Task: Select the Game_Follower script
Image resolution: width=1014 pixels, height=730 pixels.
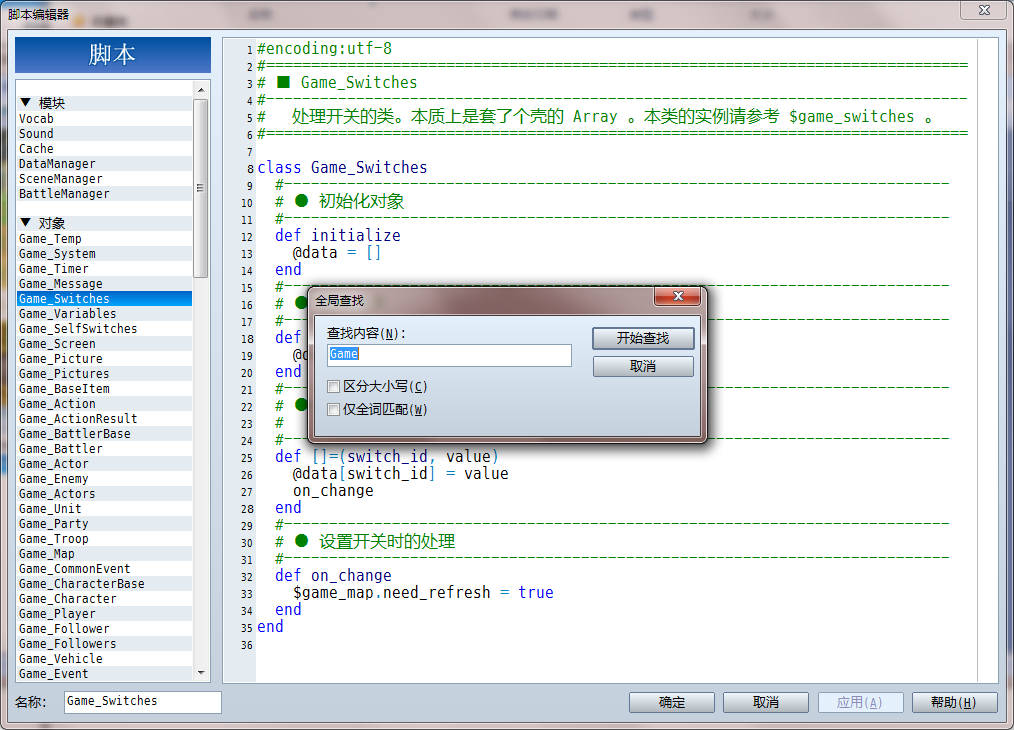Action: [x=105, y=629]
